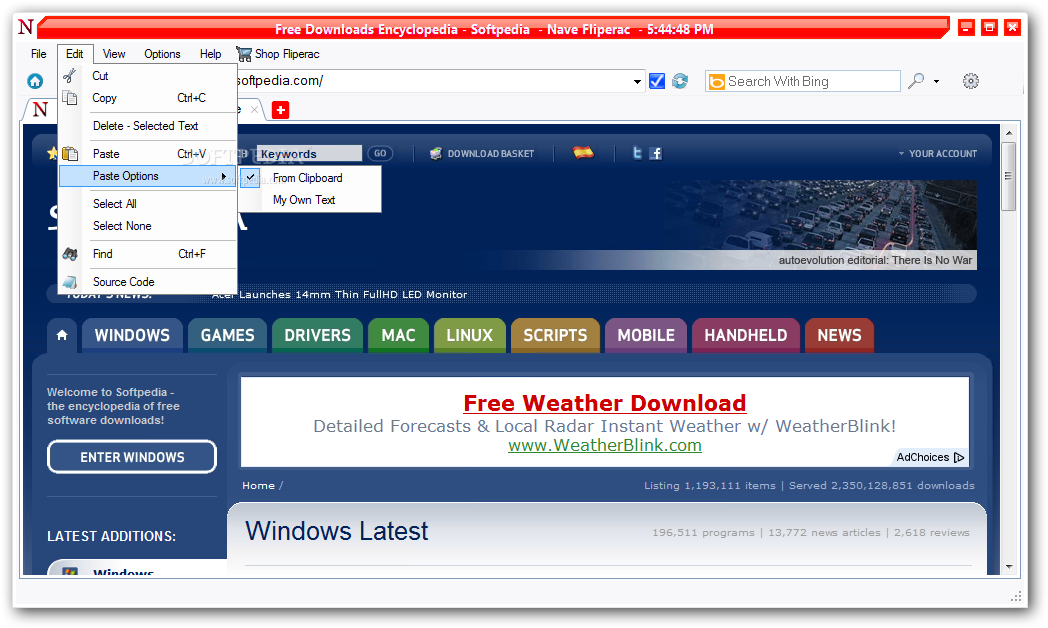Open the NEWS category tab
This screenshot has height=628, width=1048.
pyautogui.click(x=839, y=335)
